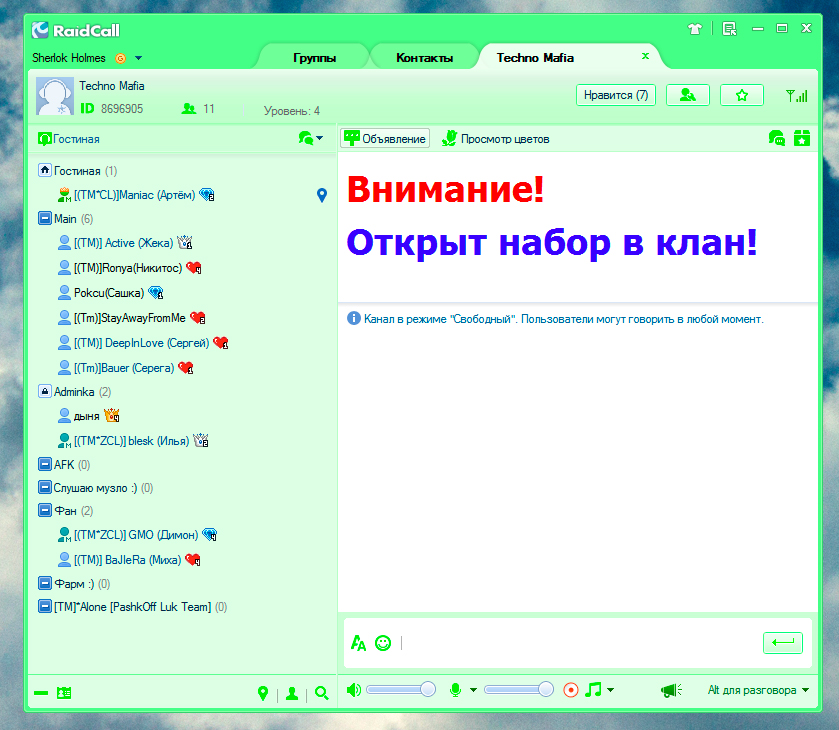
Task: Select user [(TM*ZCL)] blesk (Илья)
Action: pyautogui.click(x=132, y=441)
